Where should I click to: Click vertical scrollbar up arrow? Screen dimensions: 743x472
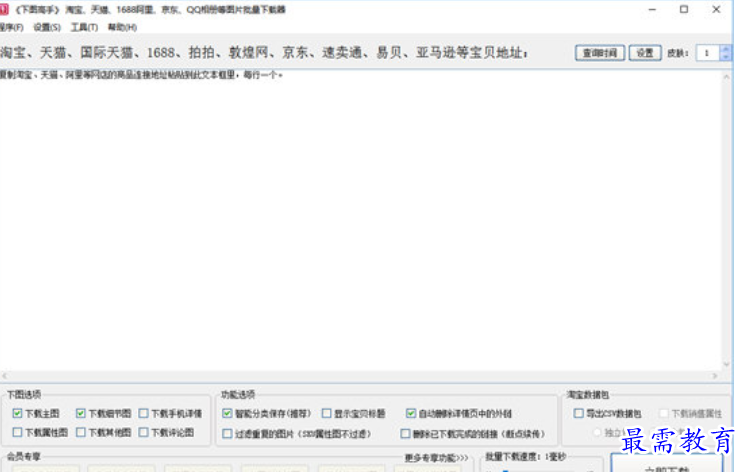pos(726,76)
